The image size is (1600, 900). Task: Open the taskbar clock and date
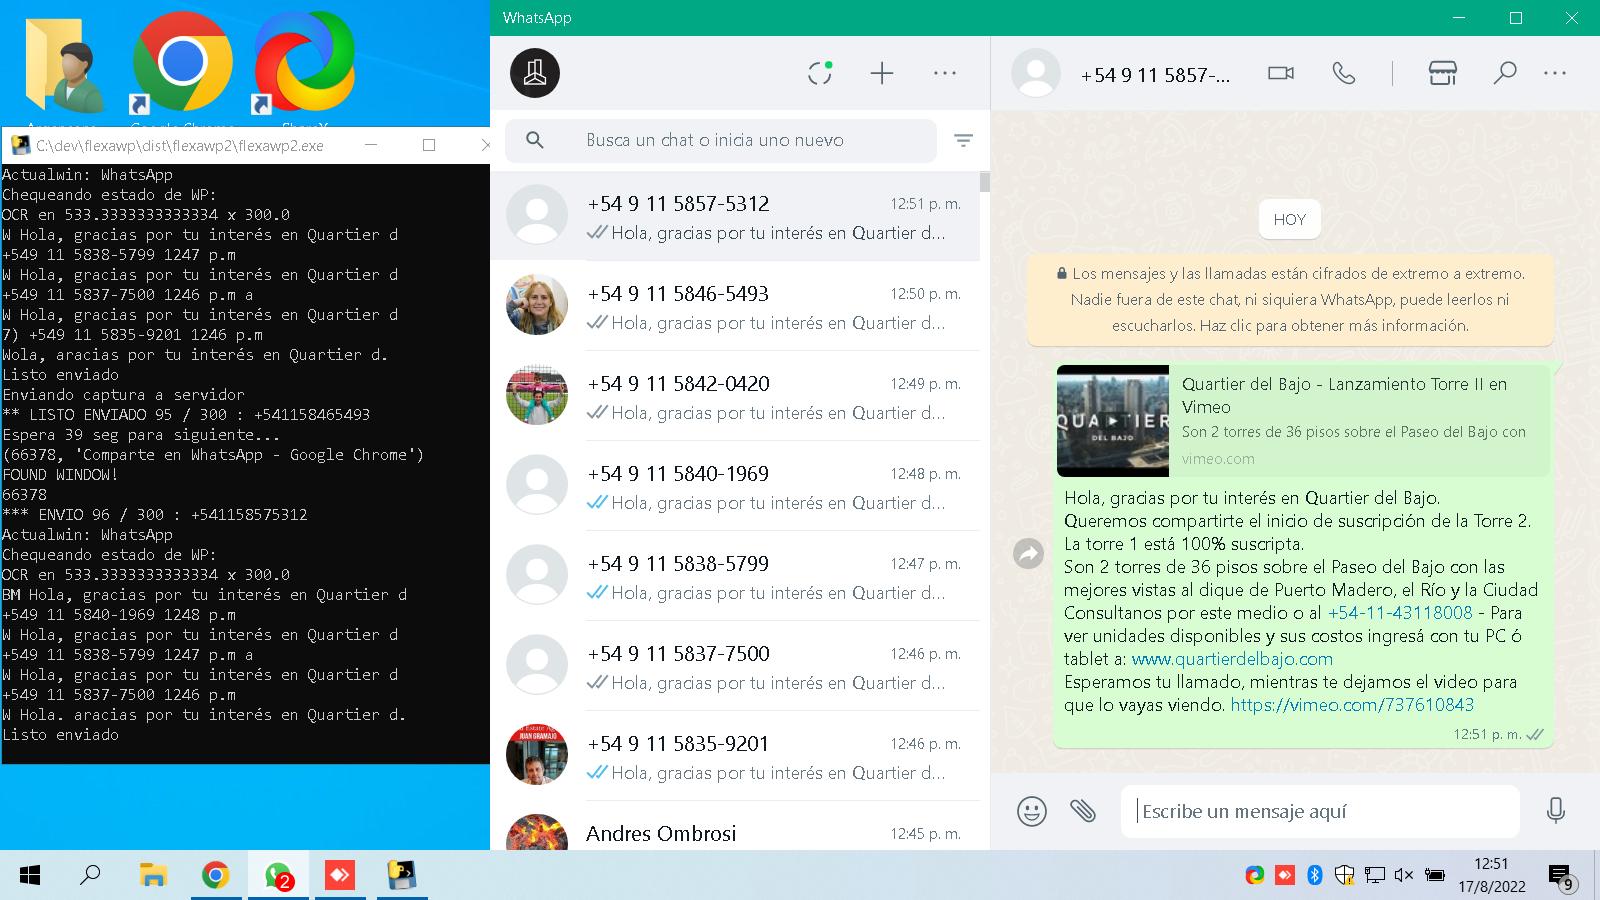(1491, 875)
